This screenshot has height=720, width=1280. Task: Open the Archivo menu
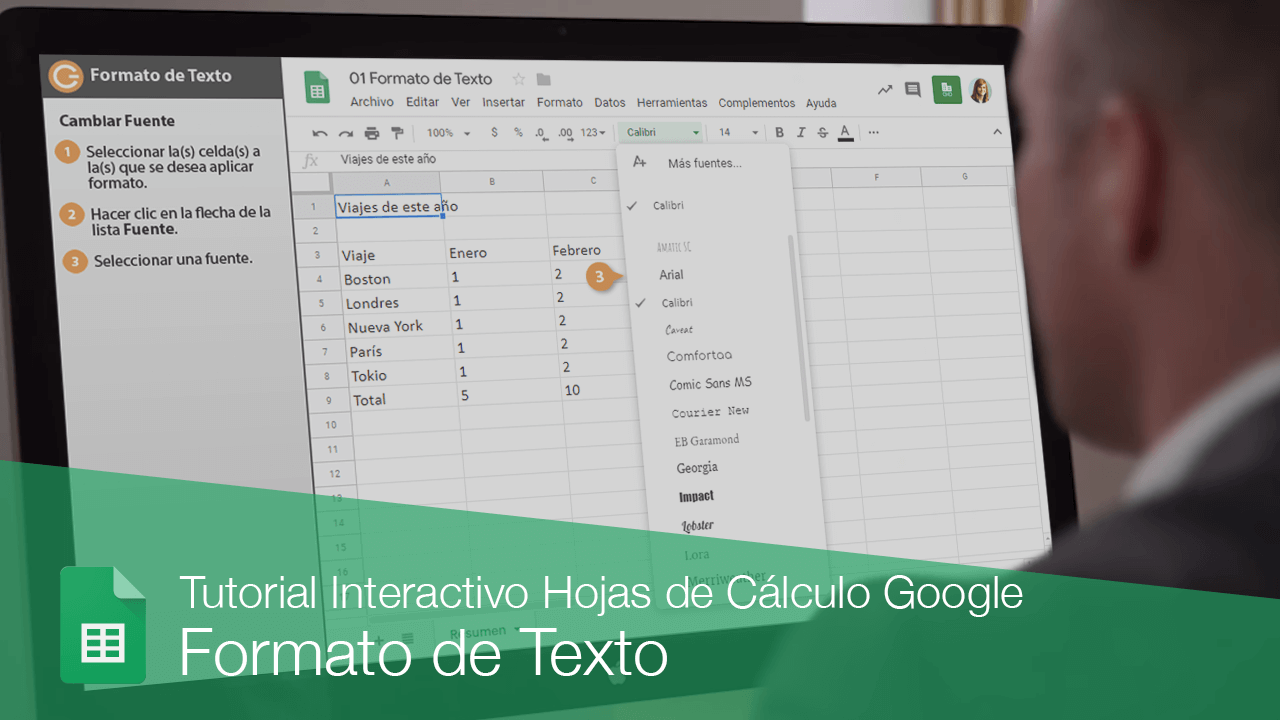tap(372, 102)
